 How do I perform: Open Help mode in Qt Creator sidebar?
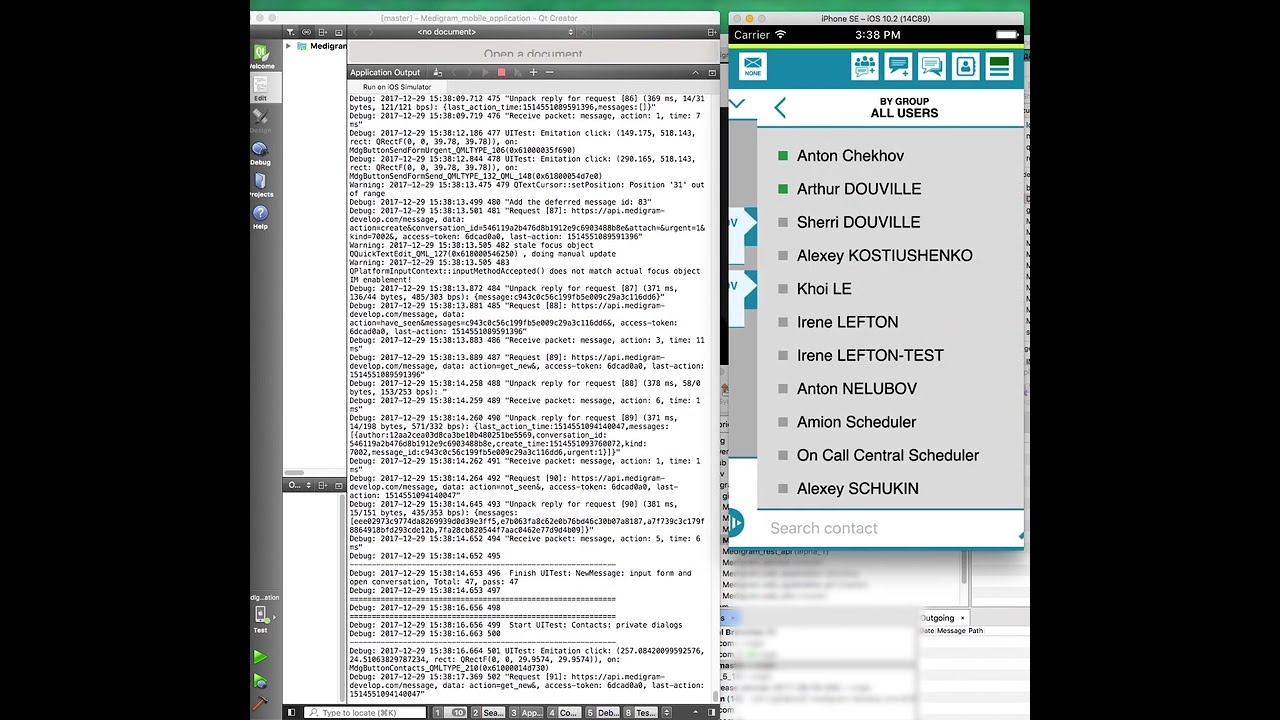pyautogui.click(x=260, y=217)
